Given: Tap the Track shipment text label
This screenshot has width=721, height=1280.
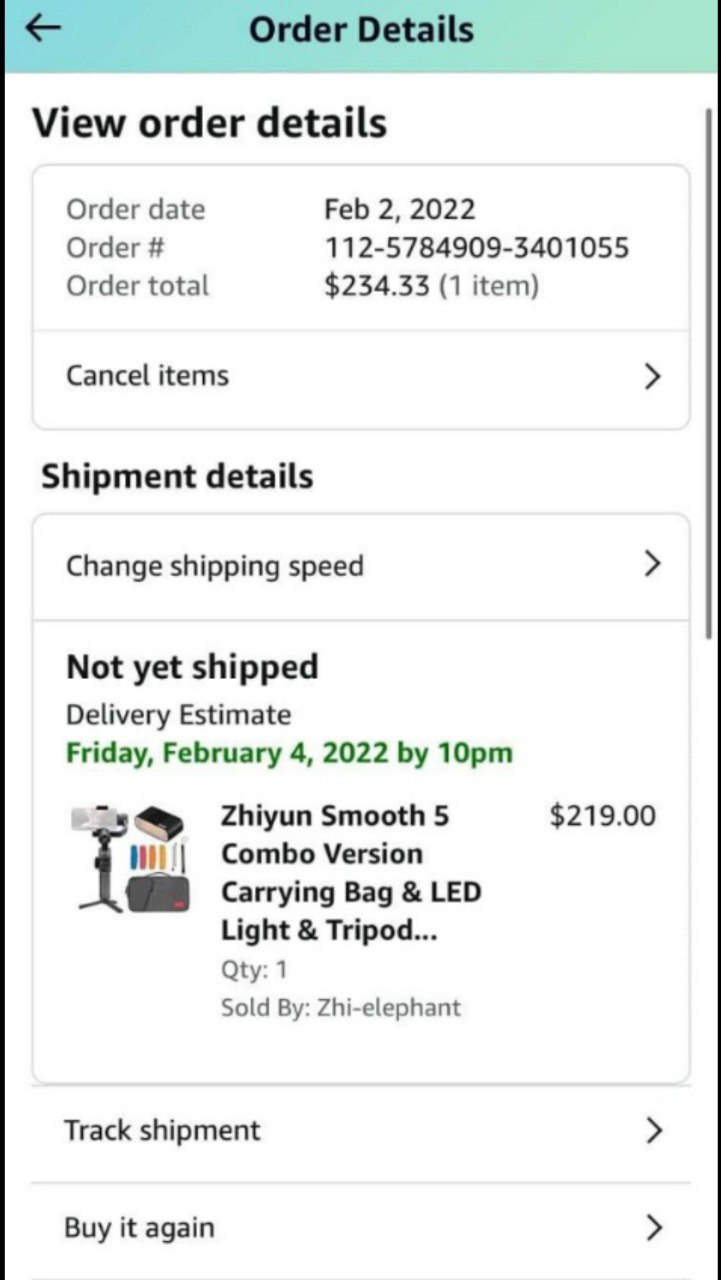Looking at the screenshot, I should click(162, 1131).
